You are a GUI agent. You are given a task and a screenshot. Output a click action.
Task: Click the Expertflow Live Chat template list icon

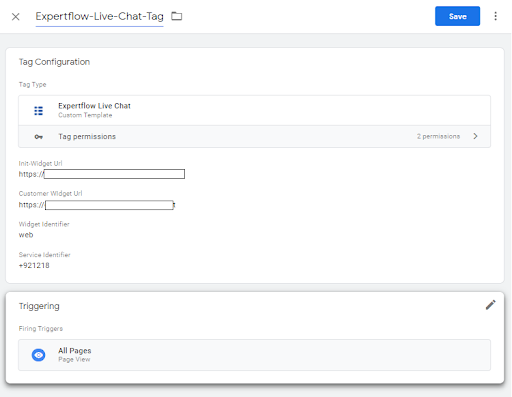(x=39, y=111)
